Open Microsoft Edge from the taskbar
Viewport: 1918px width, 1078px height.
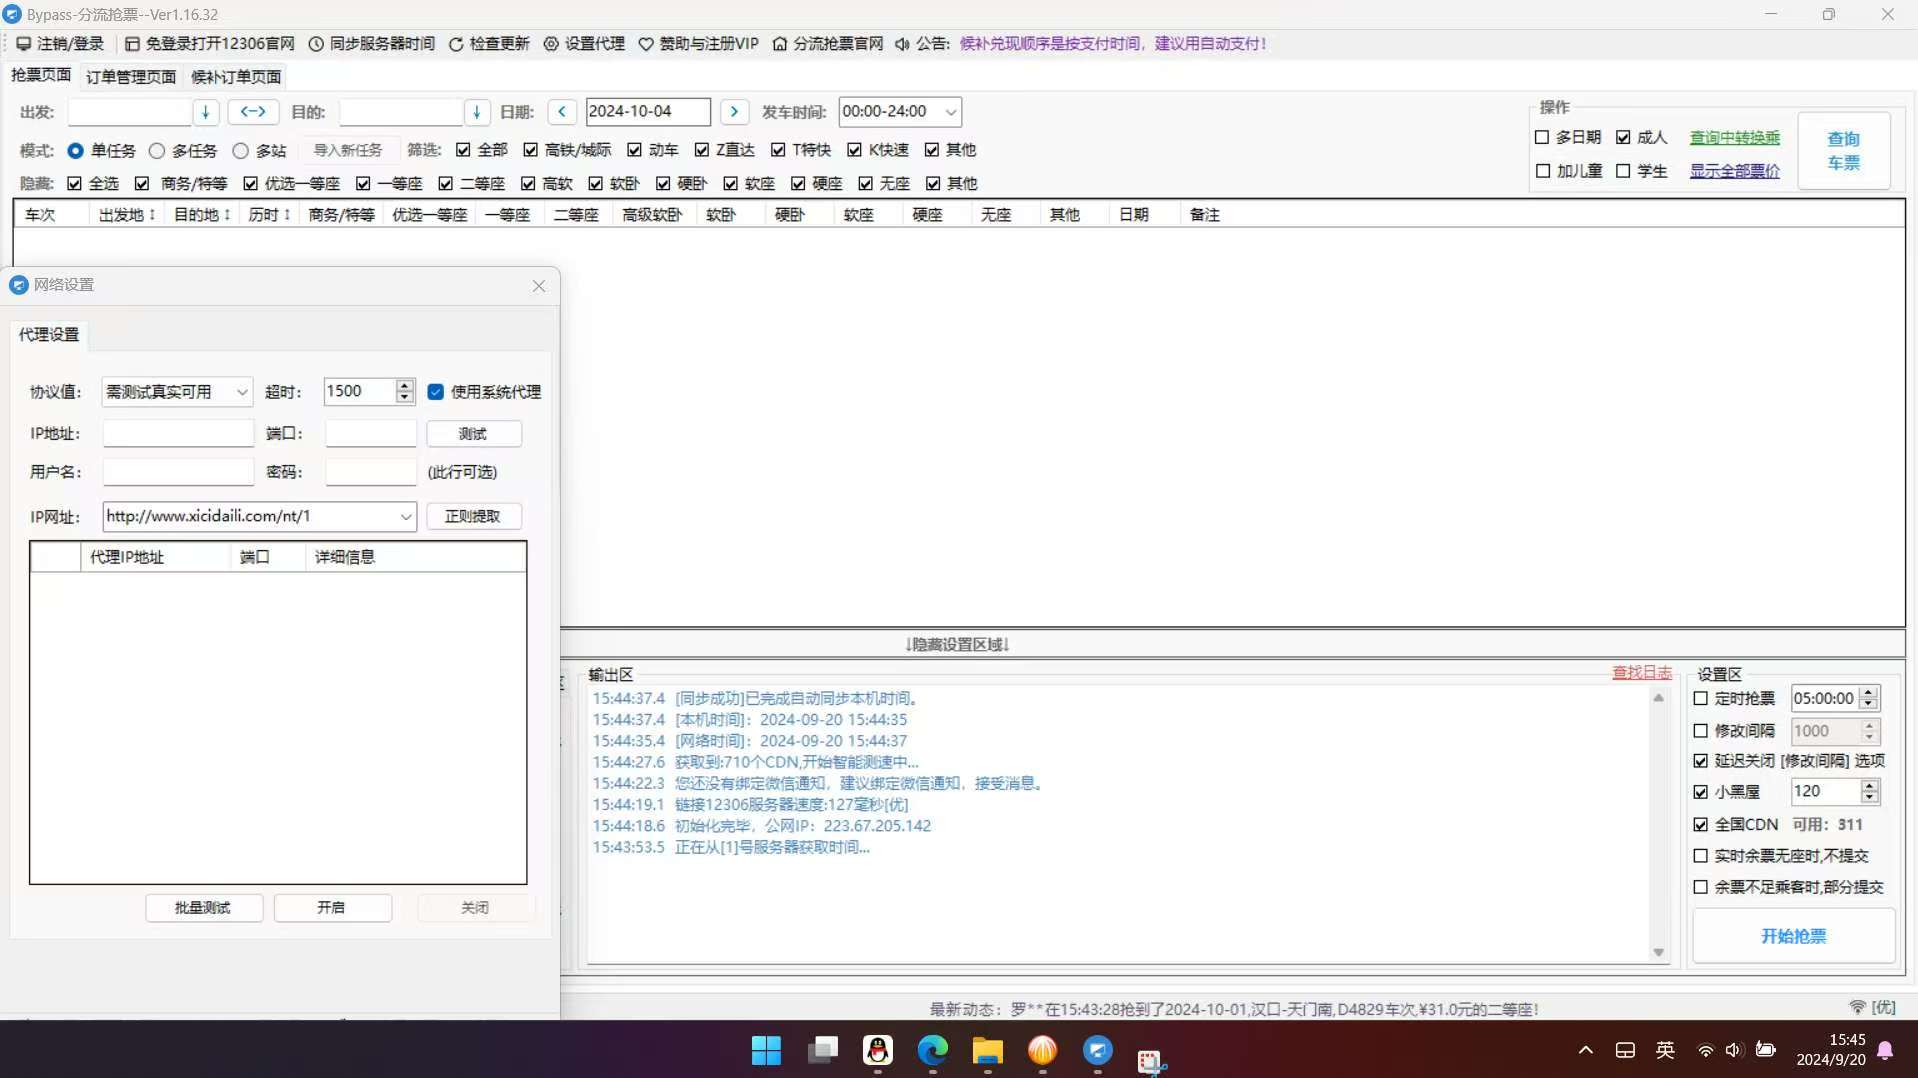pos(932,1050)
